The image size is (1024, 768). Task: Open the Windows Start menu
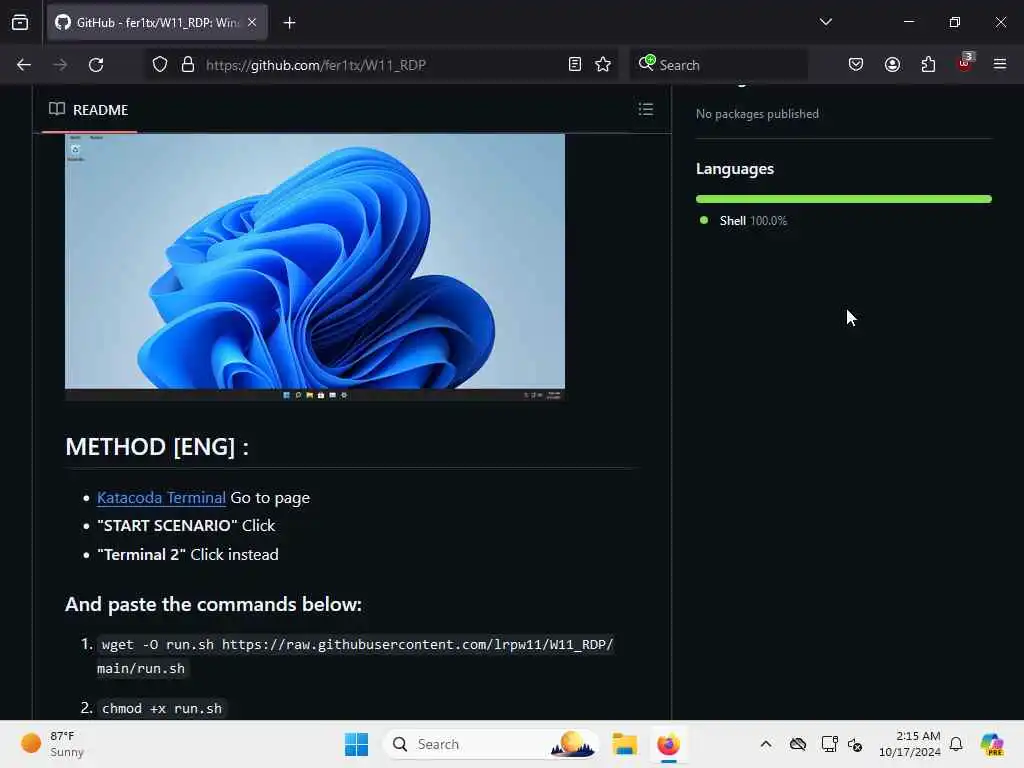[x=357, y=744]
